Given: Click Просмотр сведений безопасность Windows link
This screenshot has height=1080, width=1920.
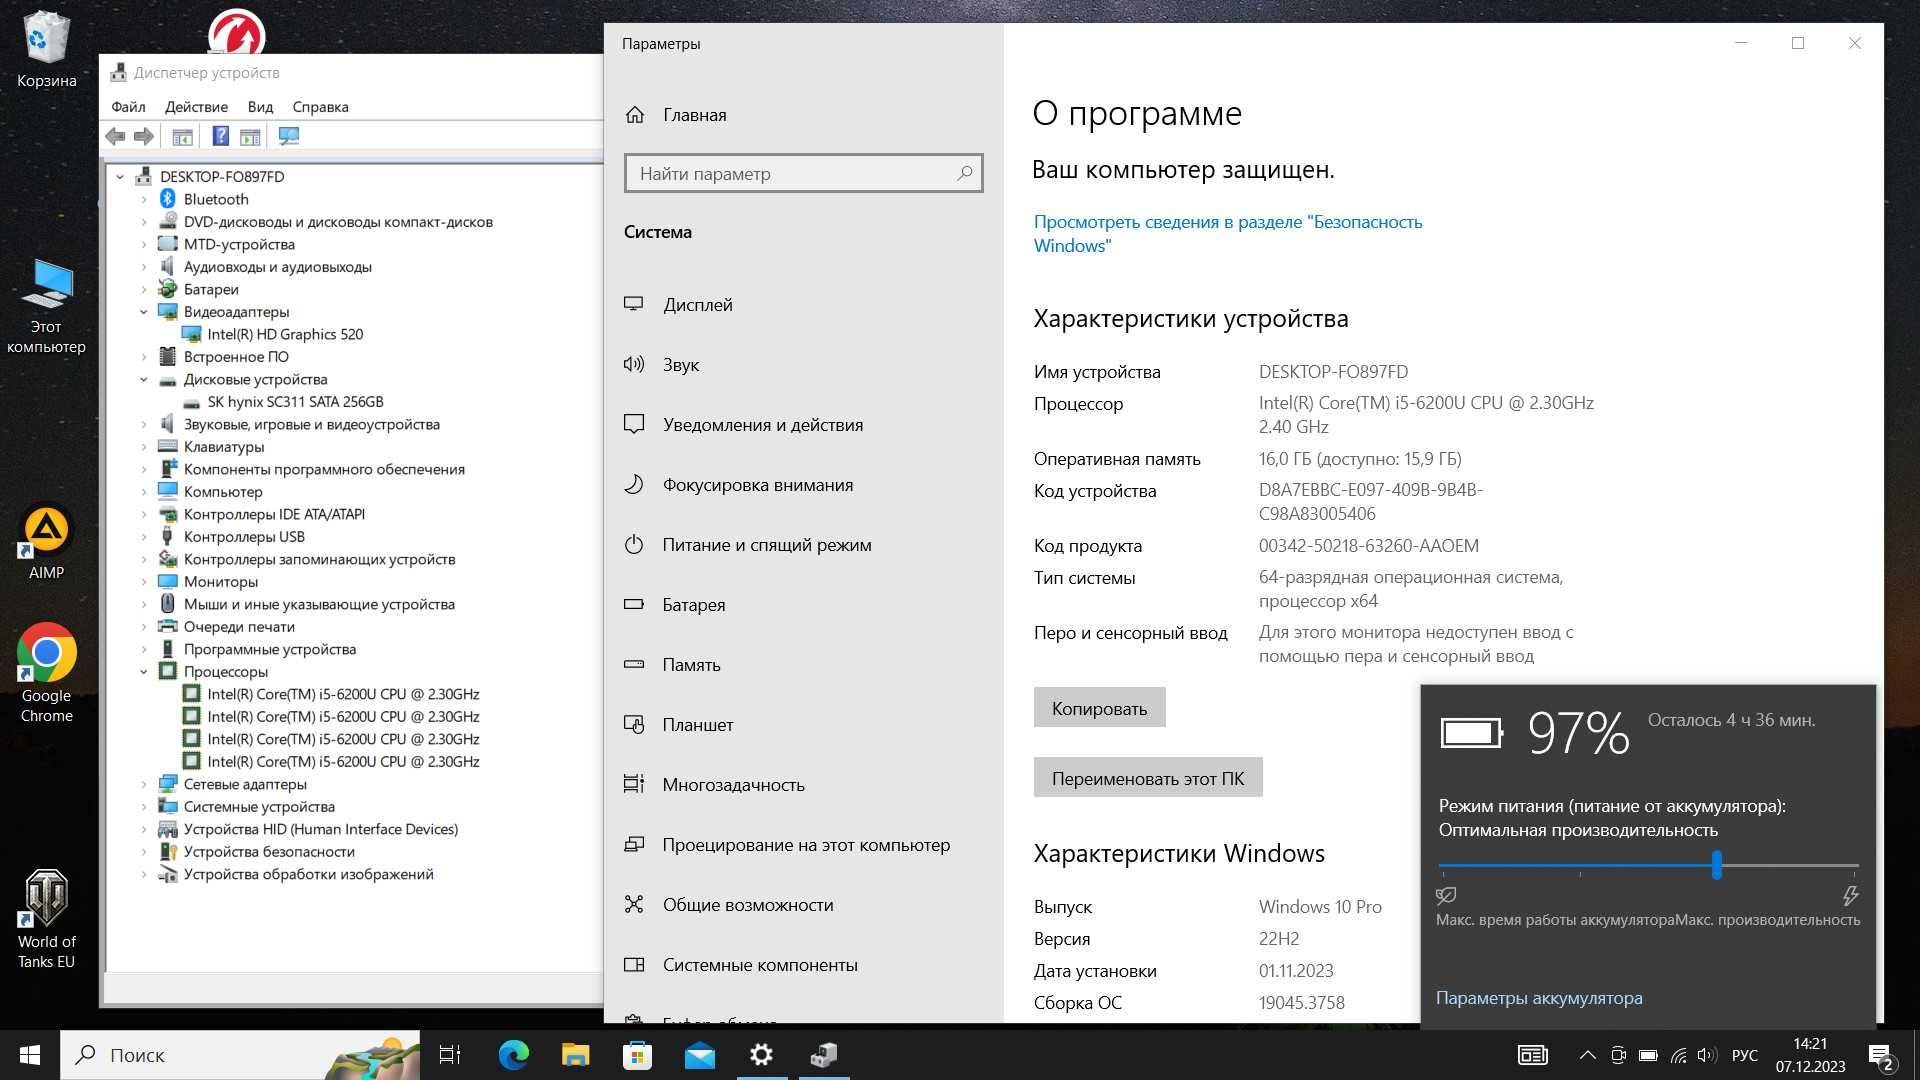Looking at the screenshot, I should tap(1228, 233).
